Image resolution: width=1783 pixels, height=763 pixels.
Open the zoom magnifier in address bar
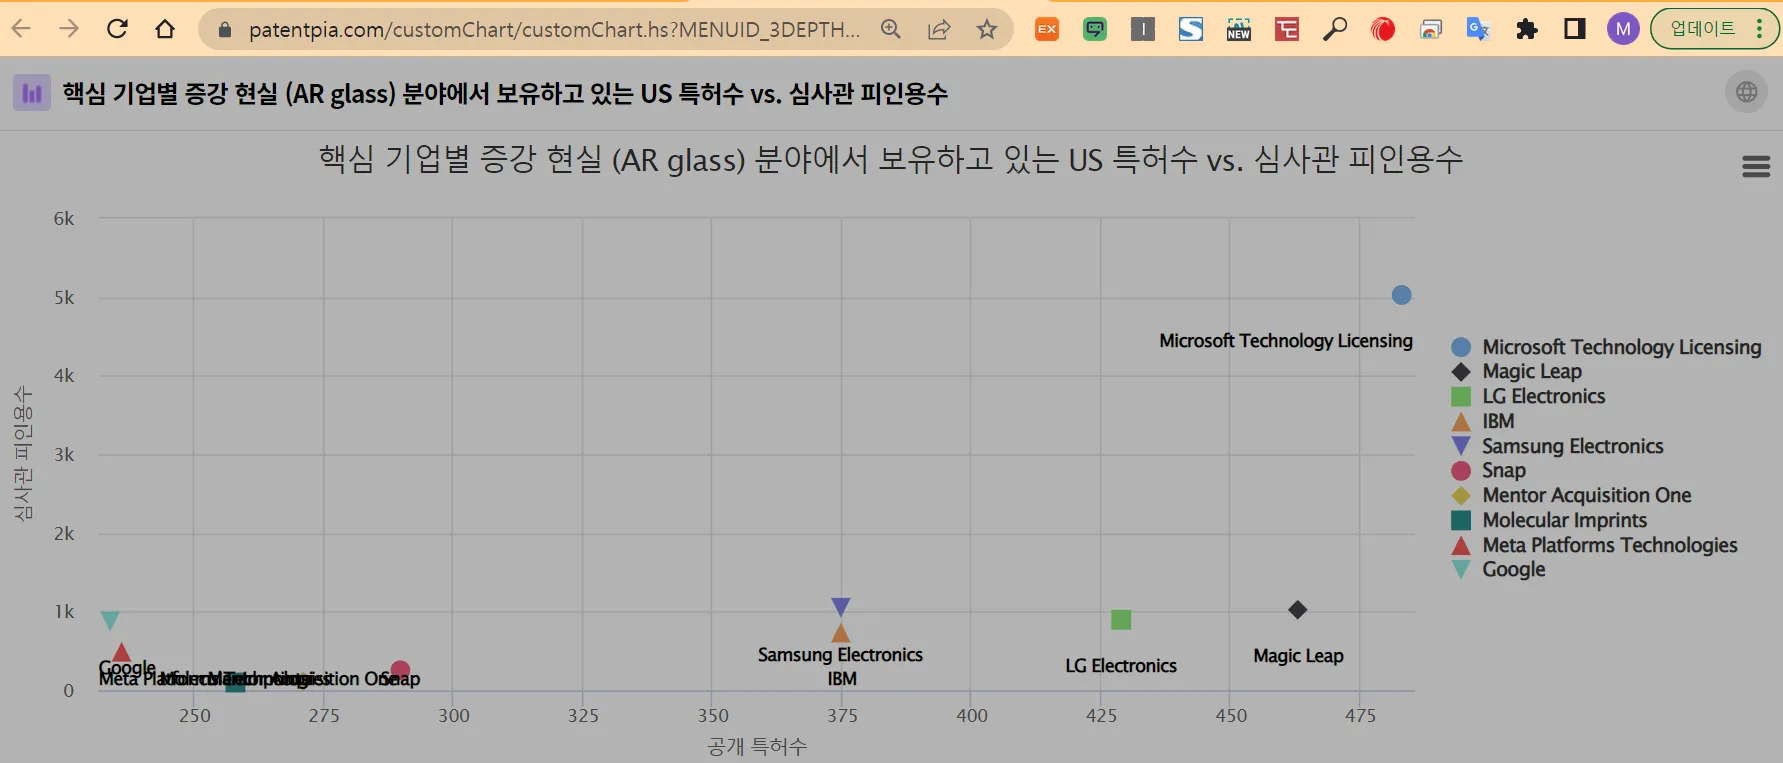pos(891,29)
